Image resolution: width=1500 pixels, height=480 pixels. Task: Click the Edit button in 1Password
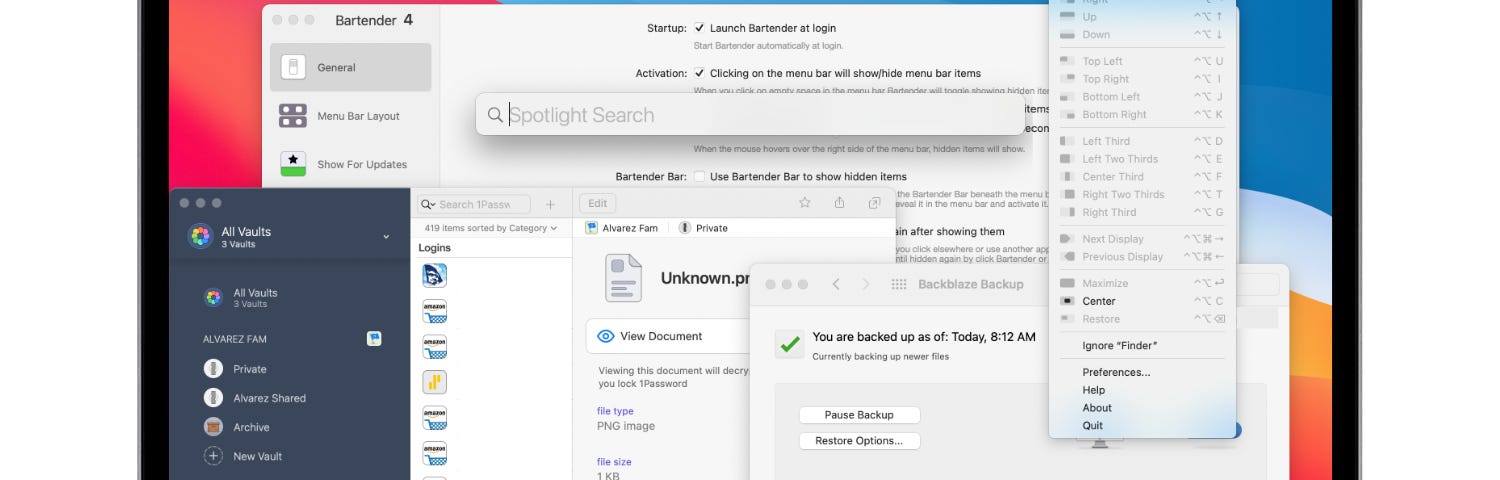tap(597, 203)
